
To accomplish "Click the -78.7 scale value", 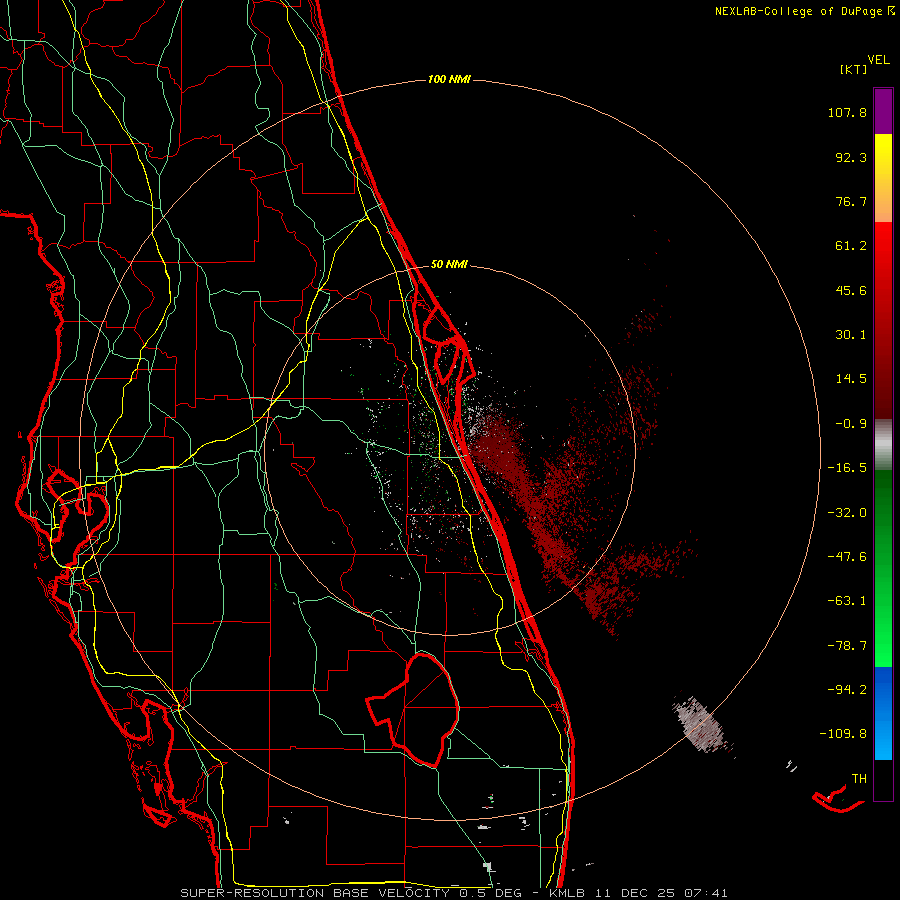I will click(847, 646).
